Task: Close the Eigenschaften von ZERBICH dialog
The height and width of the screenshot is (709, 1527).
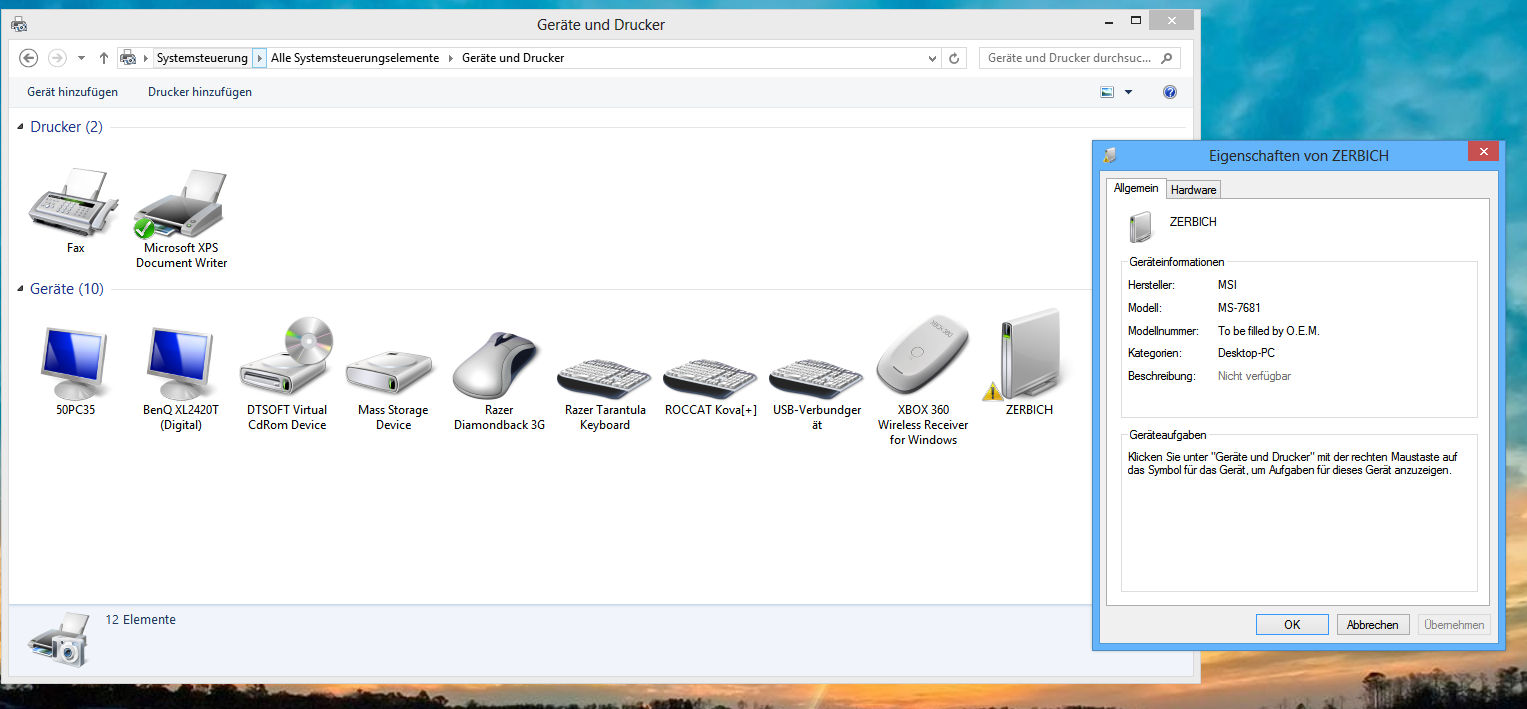Action: click(x=1482, y=151)
